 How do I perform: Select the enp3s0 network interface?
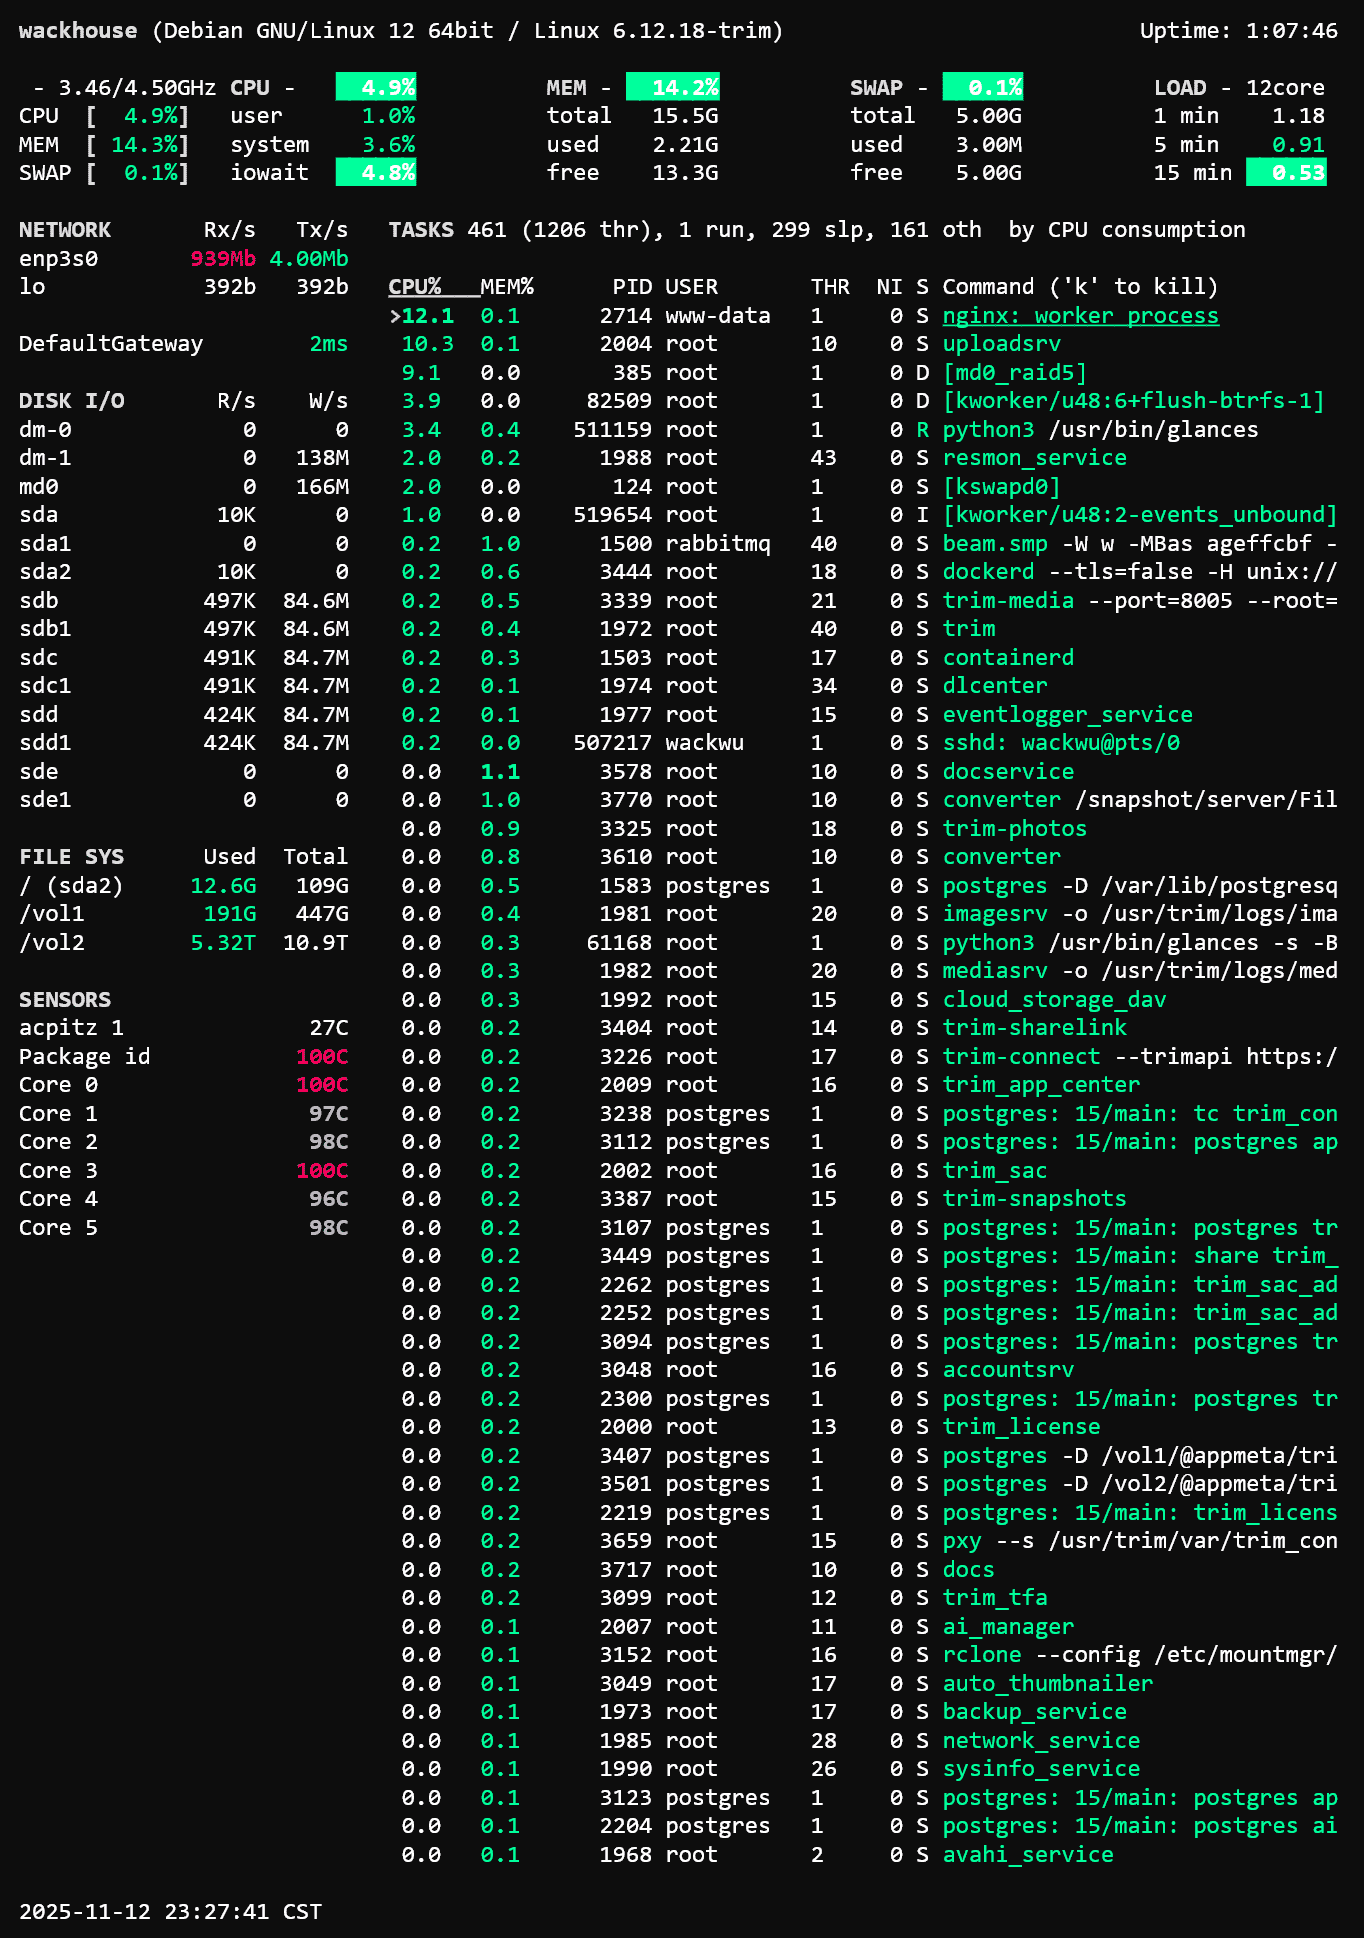[x=59, y=259]
